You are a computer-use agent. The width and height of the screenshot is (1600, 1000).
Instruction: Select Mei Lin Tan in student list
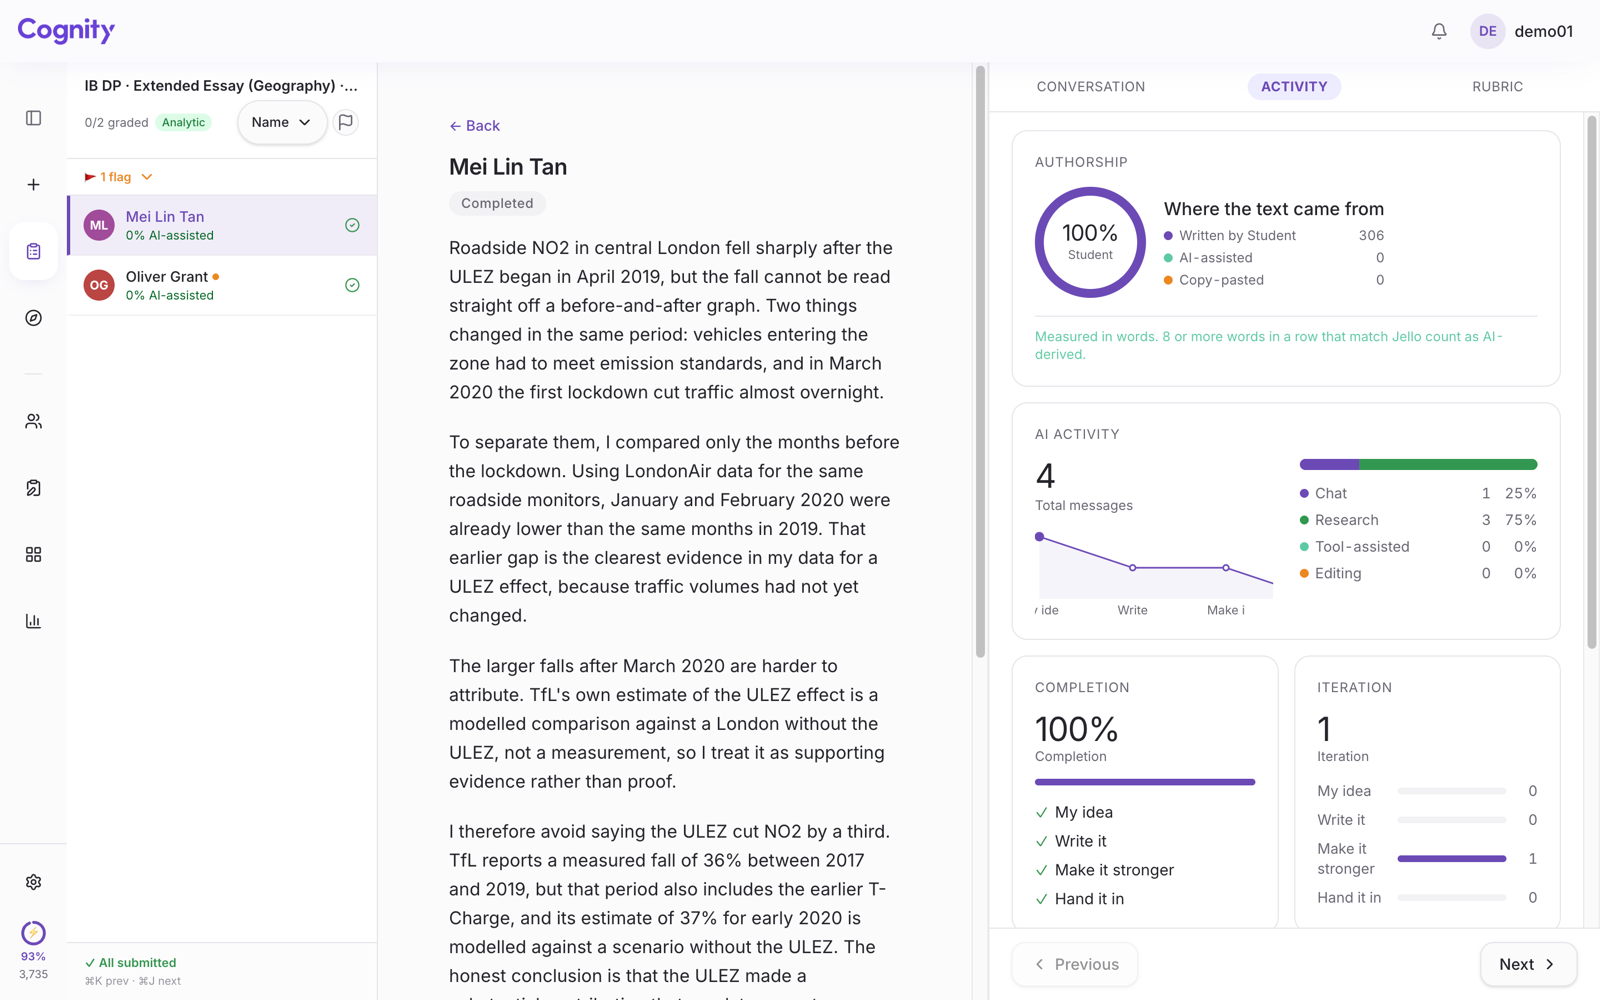point(222,225)
